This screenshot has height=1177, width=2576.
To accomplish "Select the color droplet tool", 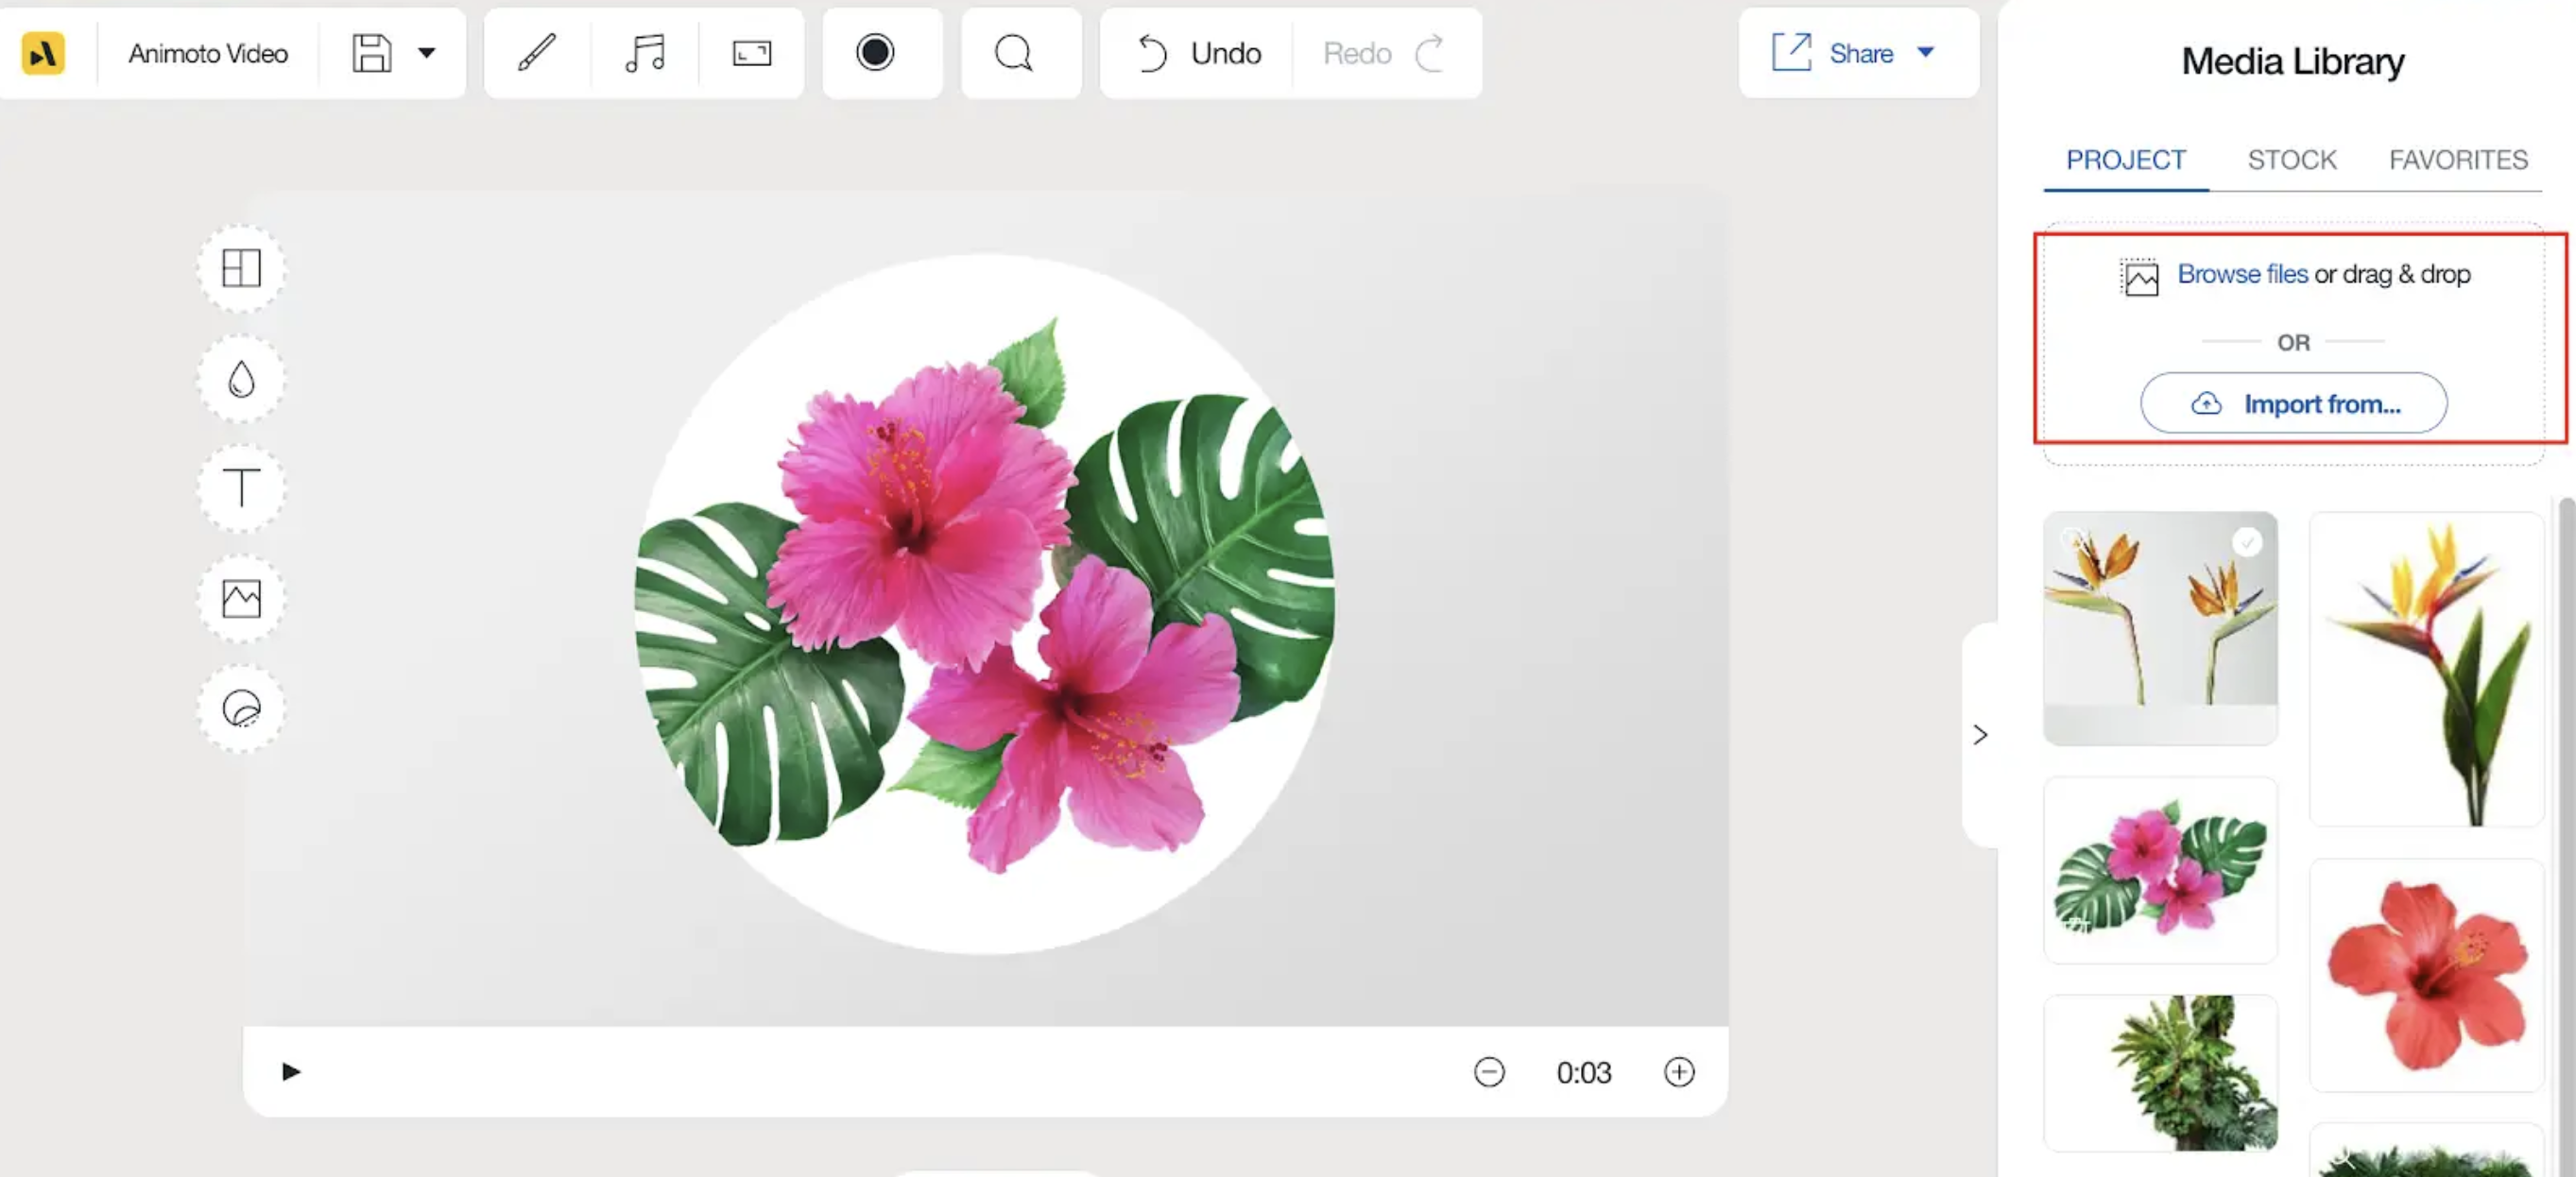I will 241,379.
